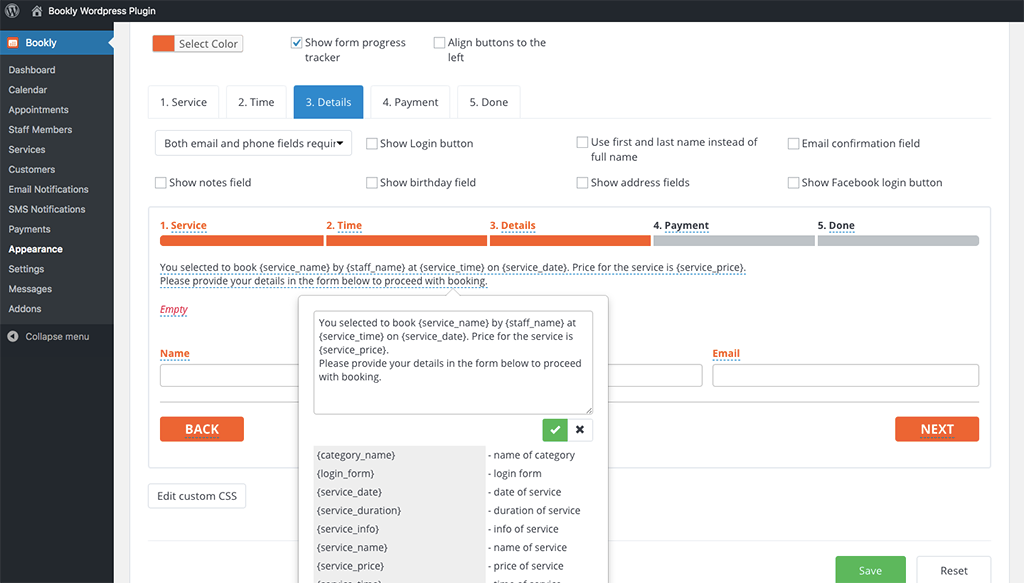Click into the popup text editing area

pos(453,362)
